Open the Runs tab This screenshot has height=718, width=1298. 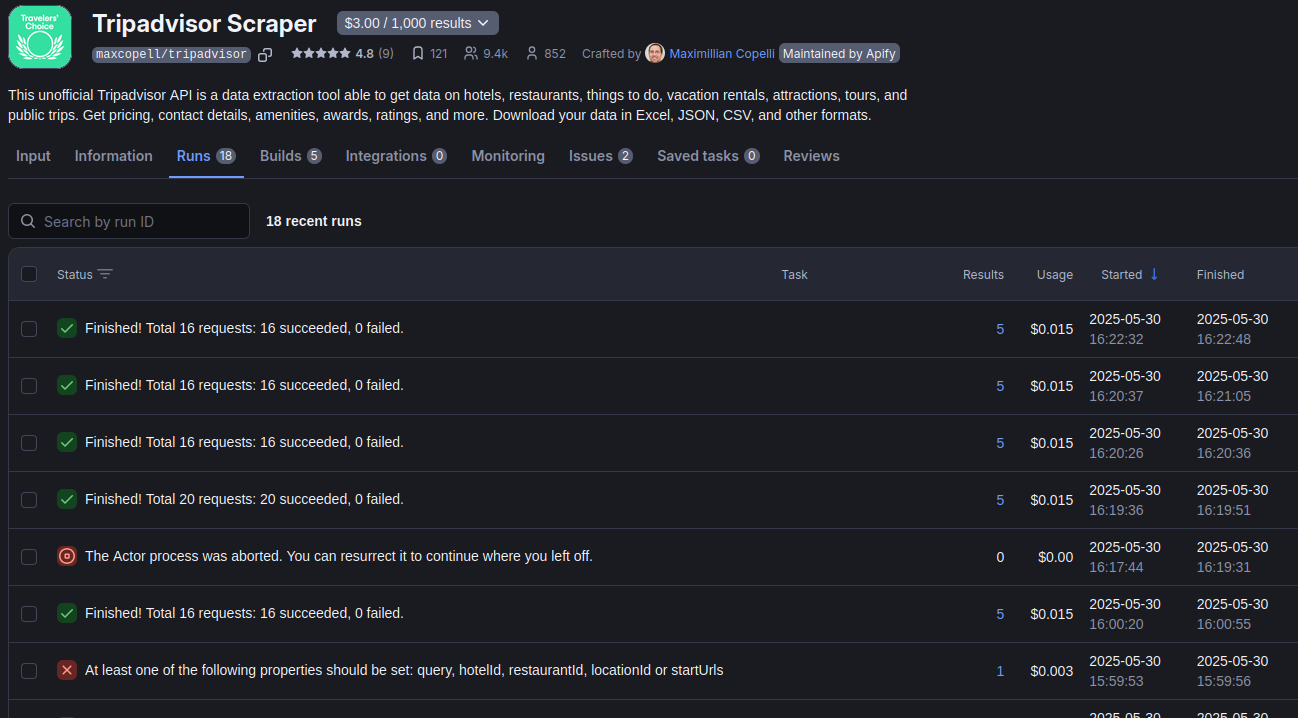[x=206, y=156]
